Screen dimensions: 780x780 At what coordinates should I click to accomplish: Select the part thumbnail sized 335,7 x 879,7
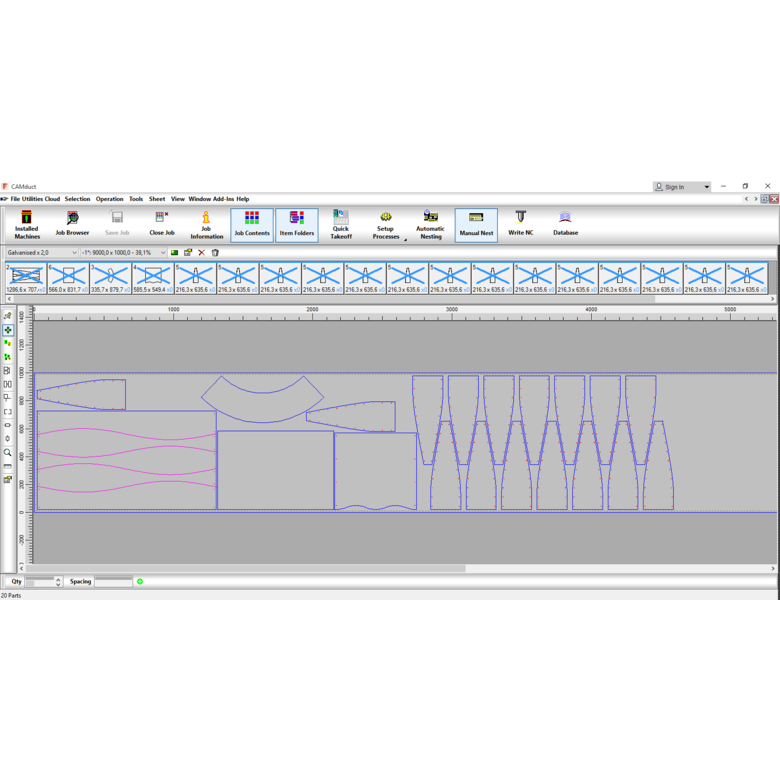(110, 279)
